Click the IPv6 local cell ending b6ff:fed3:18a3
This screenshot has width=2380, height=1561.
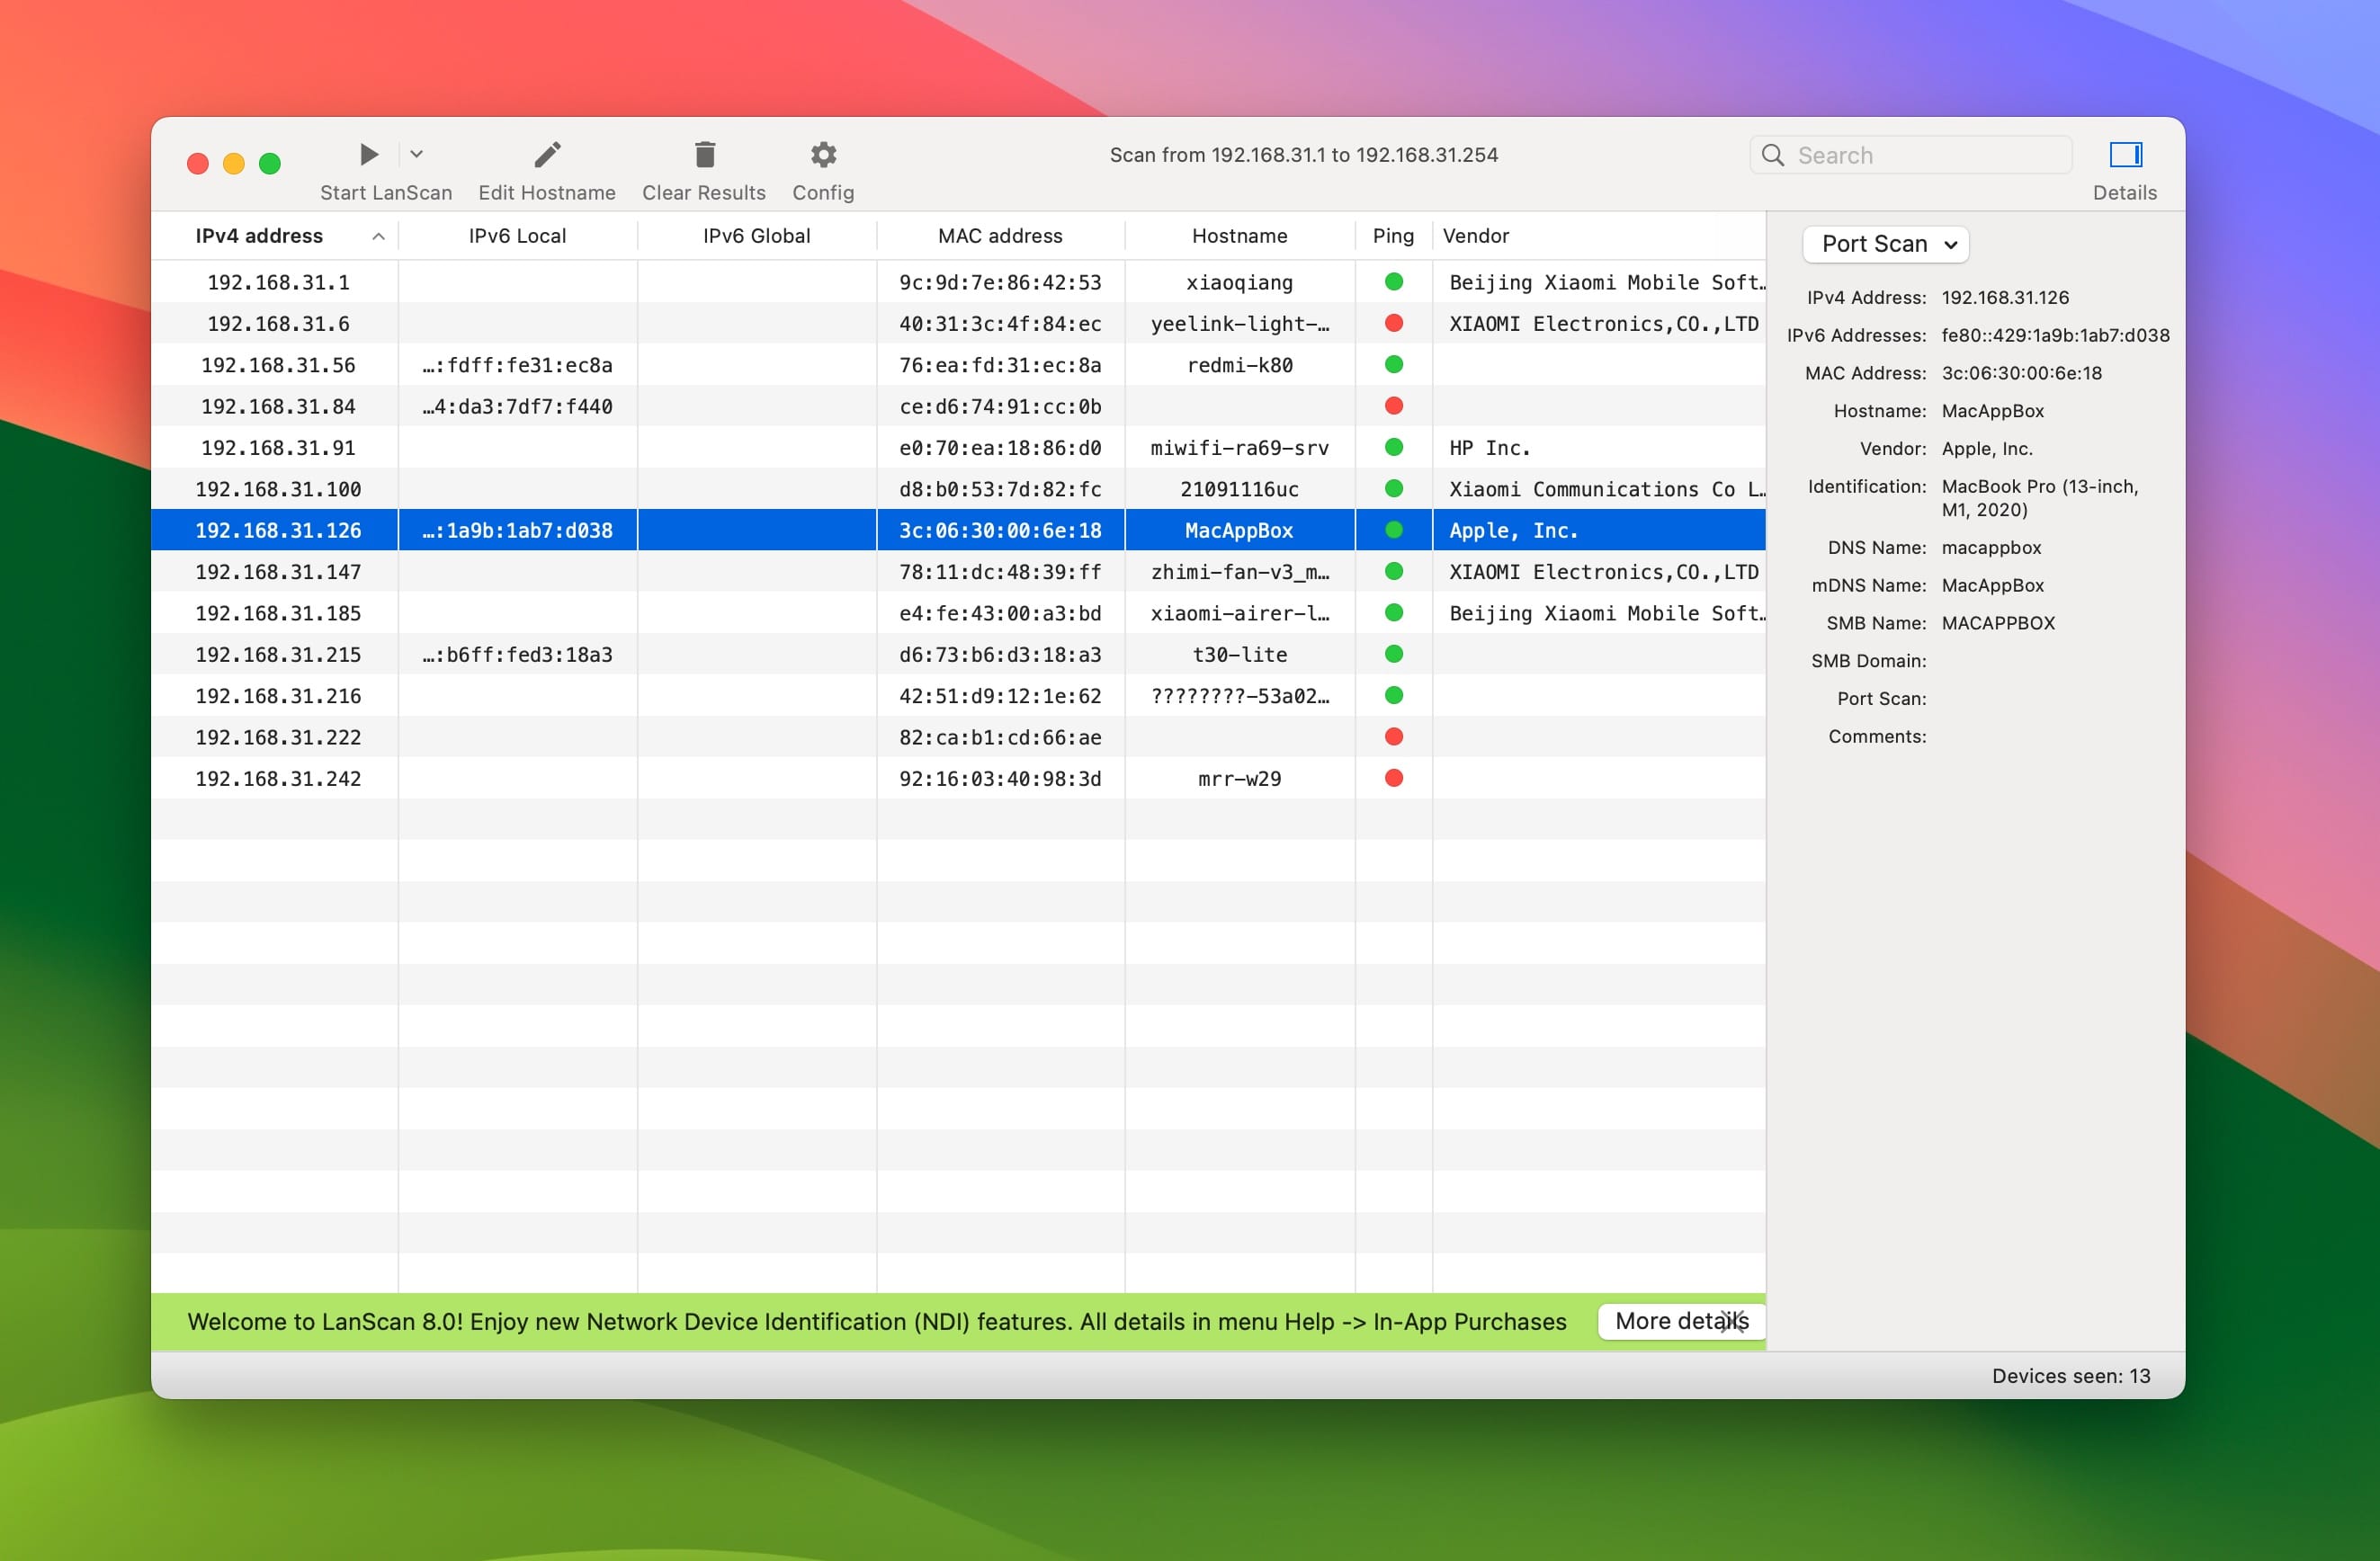pyautogui.click(x=517, y=654)
